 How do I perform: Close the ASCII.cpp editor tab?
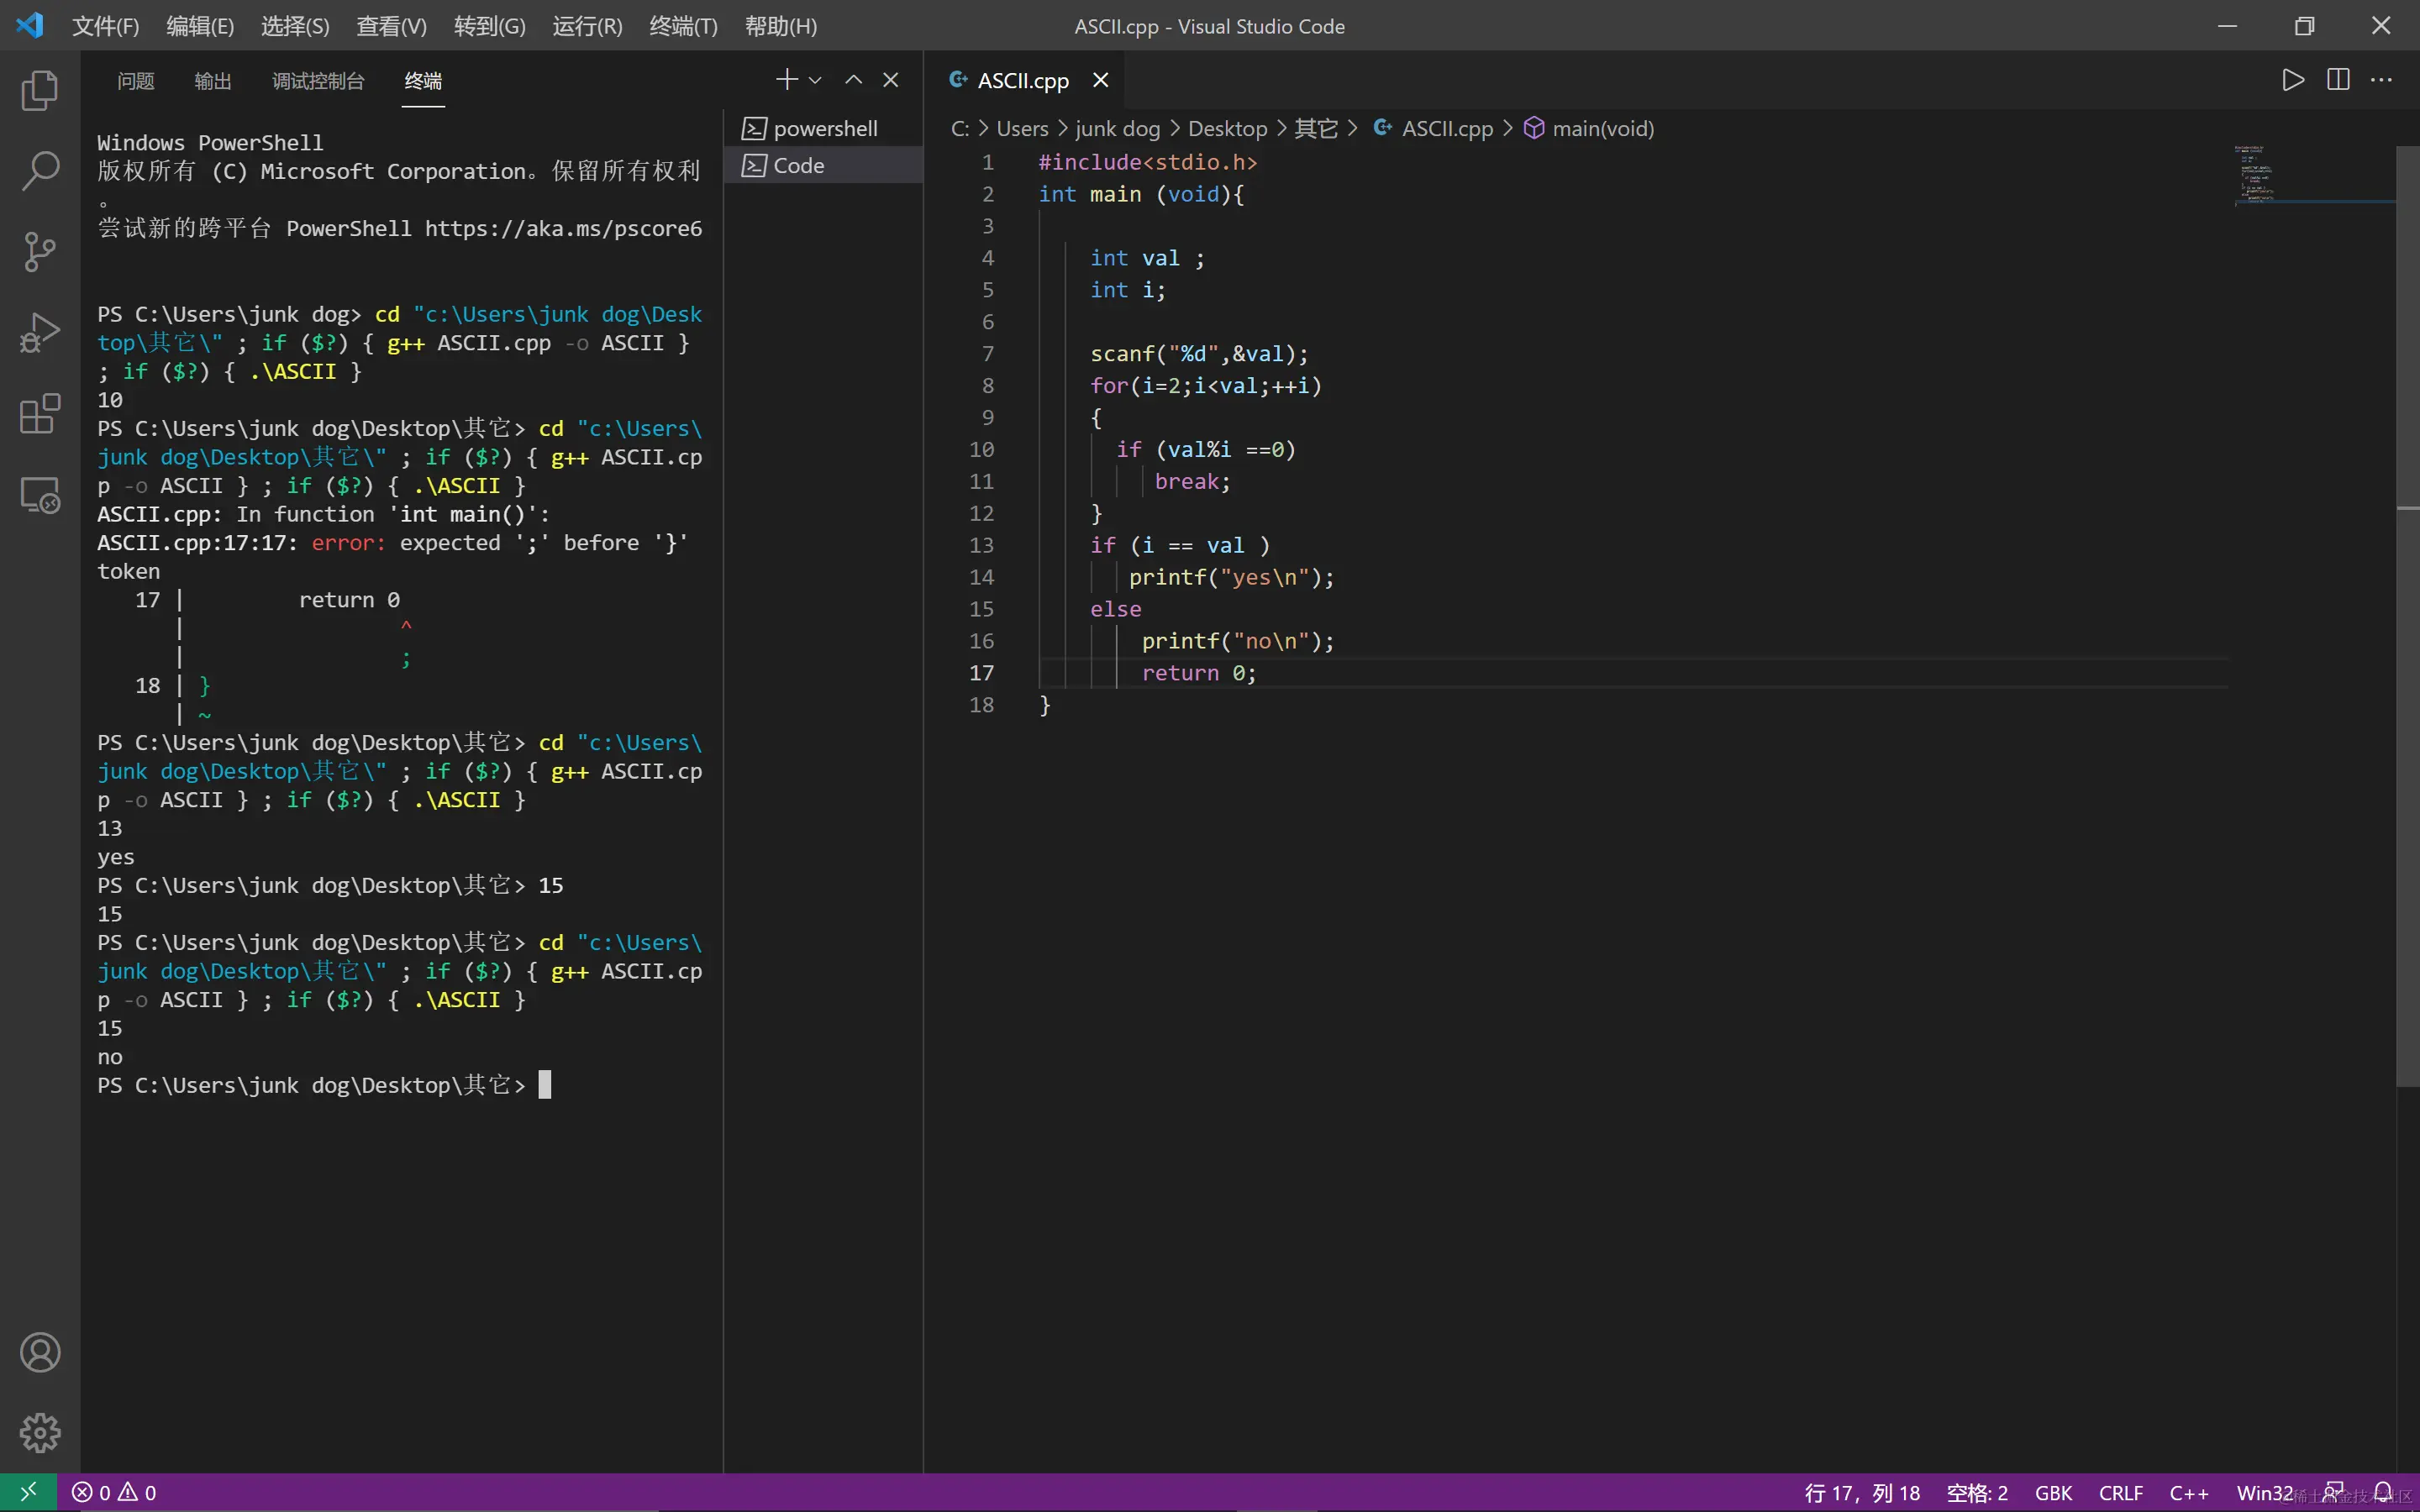click(x=1100, y=80)
